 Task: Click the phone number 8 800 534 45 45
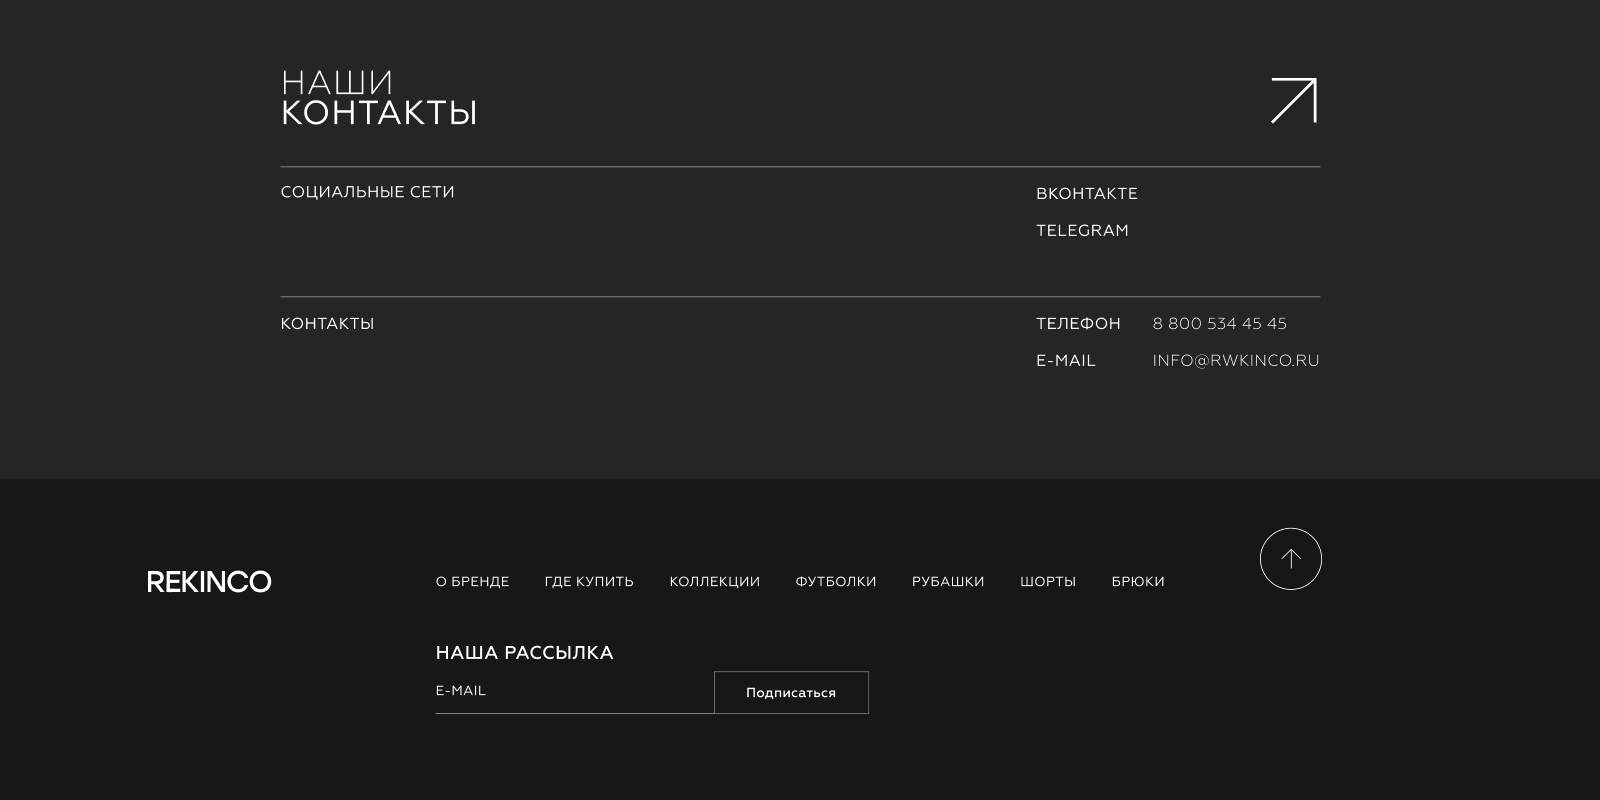click(x=1219, y=324)
